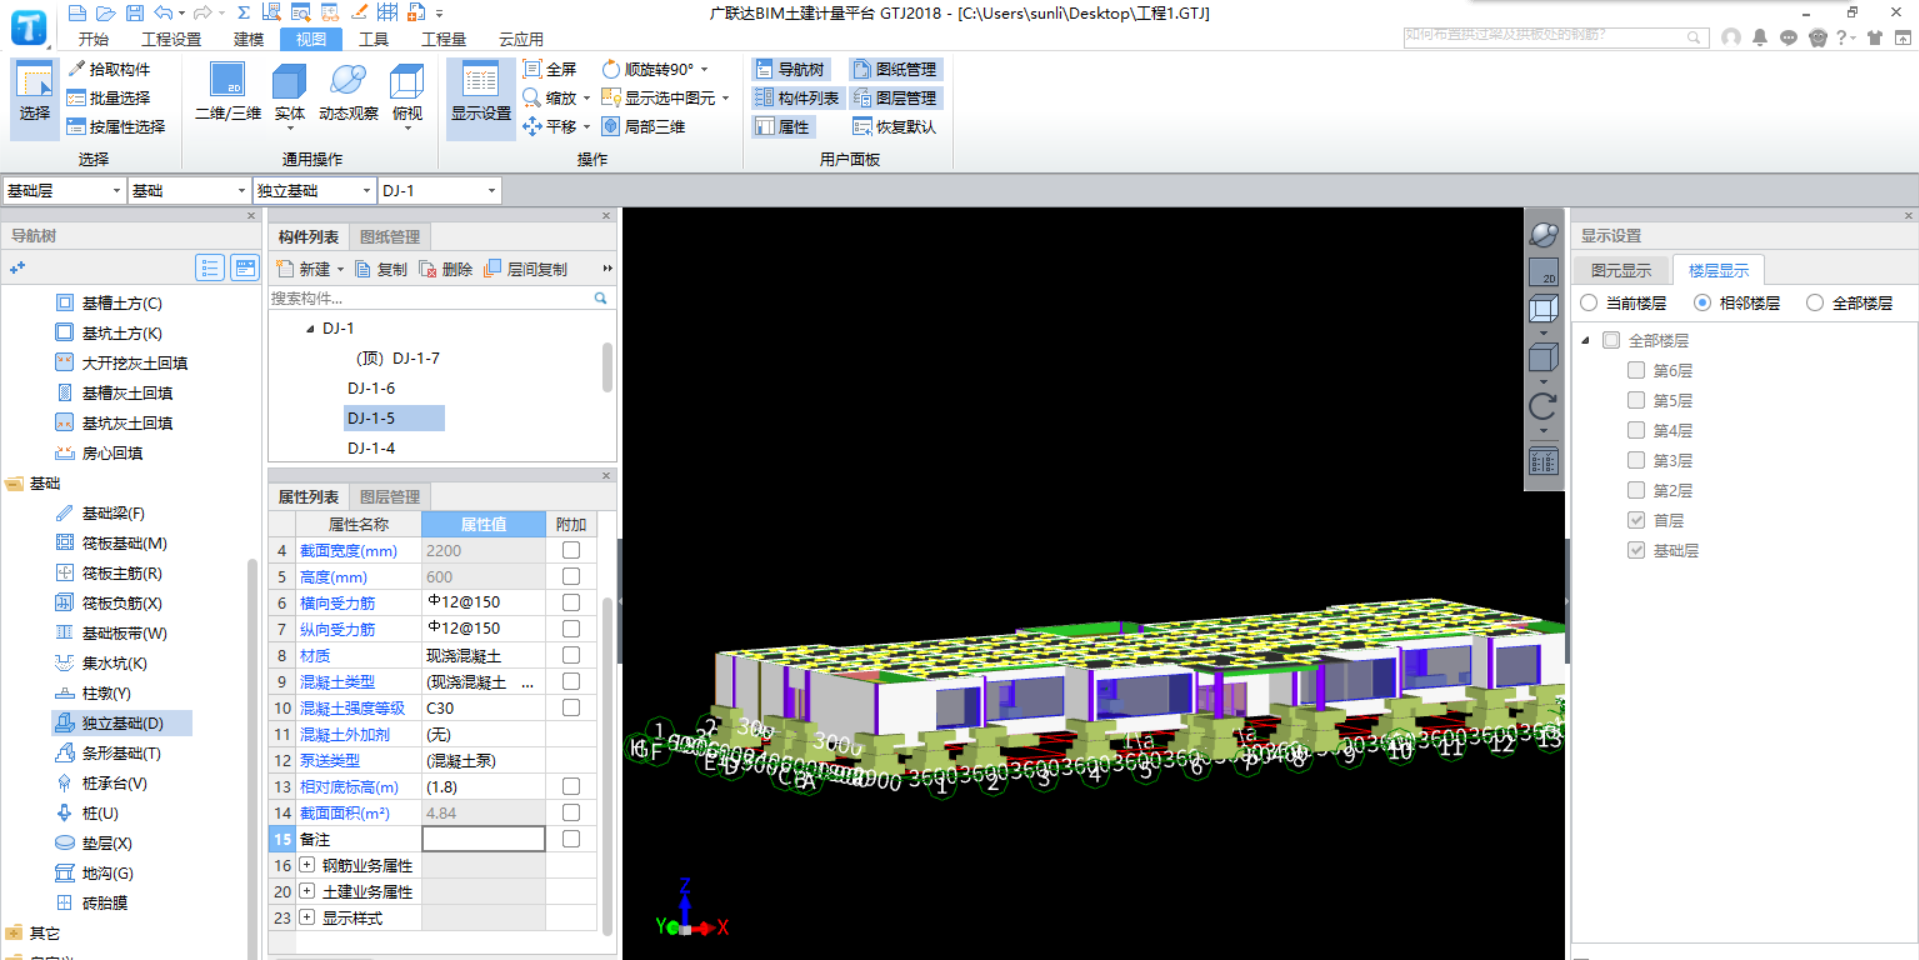This screenshot has width=1919, height=960.
Task: Open the 工程量 ribbon tab
Action: coord(443,39)
